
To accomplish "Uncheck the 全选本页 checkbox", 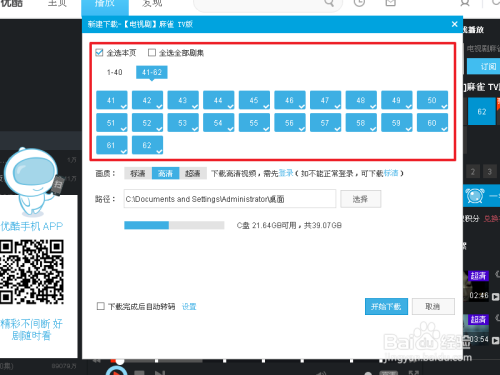I will pos(99,53).
